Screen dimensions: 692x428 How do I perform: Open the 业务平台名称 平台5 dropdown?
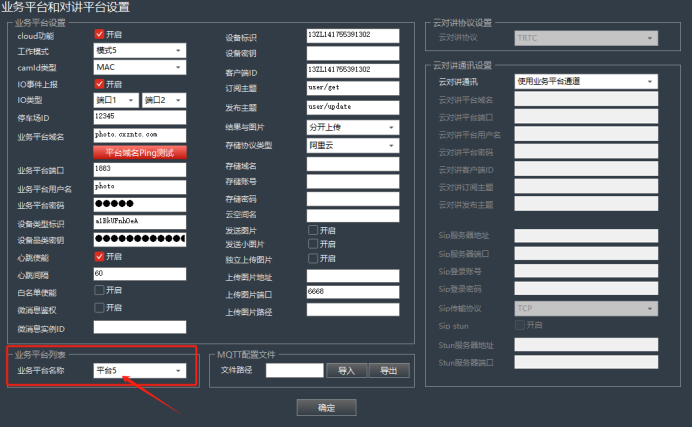click(x=140, y=371)
